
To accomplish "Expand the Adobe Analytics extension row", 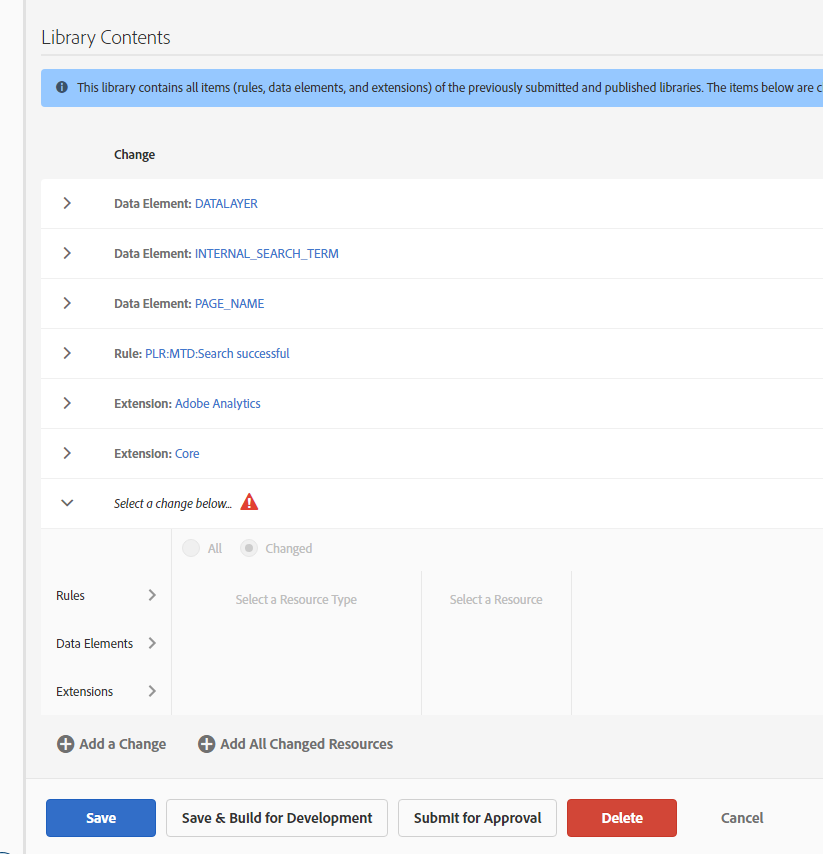I will (67, 403).
